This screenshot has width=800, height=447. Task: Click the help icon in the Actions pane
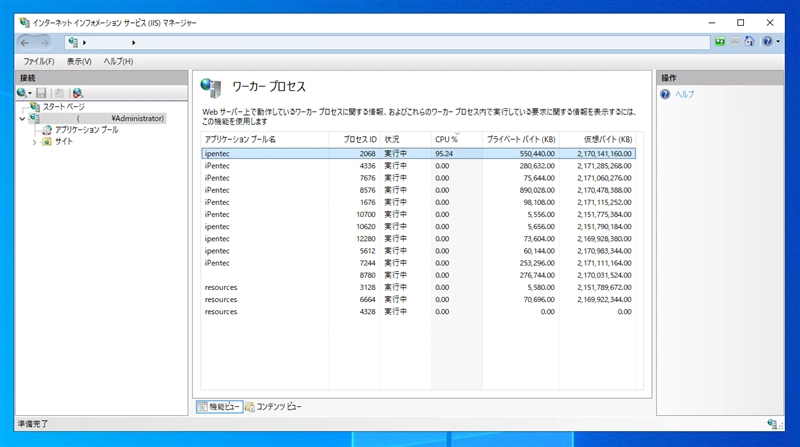click(x=665, y=94)
